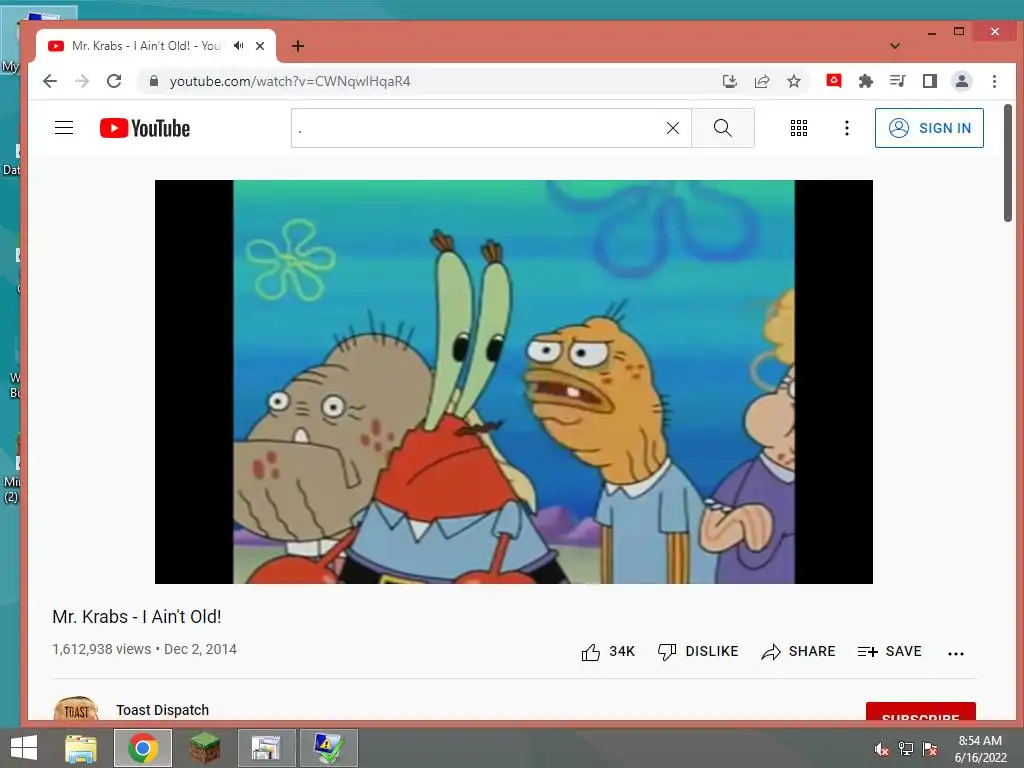Open the Extensions puzzle piece menu
This screenshot has height=768, width=1024.
click(x=865, y=81)
